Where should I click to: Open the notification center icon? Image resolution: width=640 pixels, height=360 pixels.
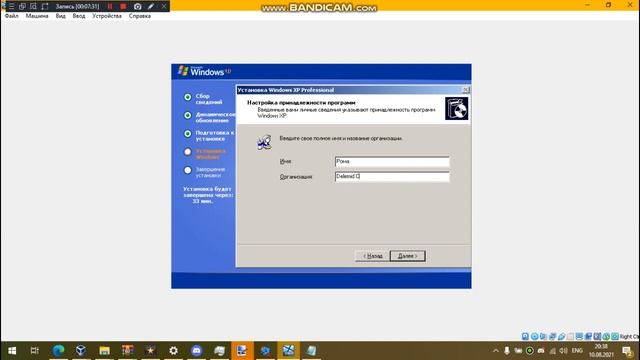point(627,351)
